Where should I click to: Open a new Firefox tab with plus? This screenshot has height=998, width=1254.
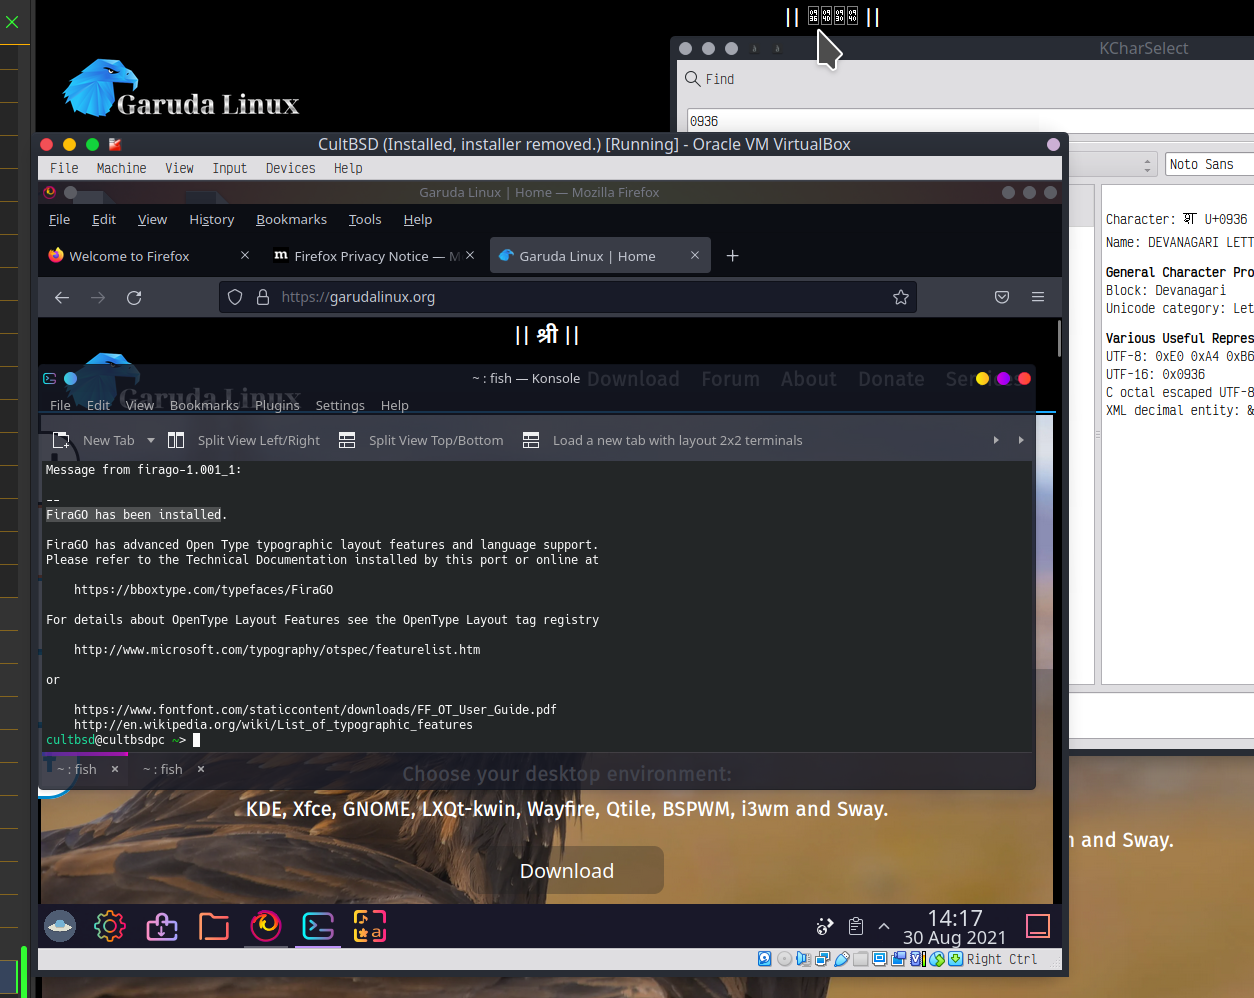click(732, 256)
